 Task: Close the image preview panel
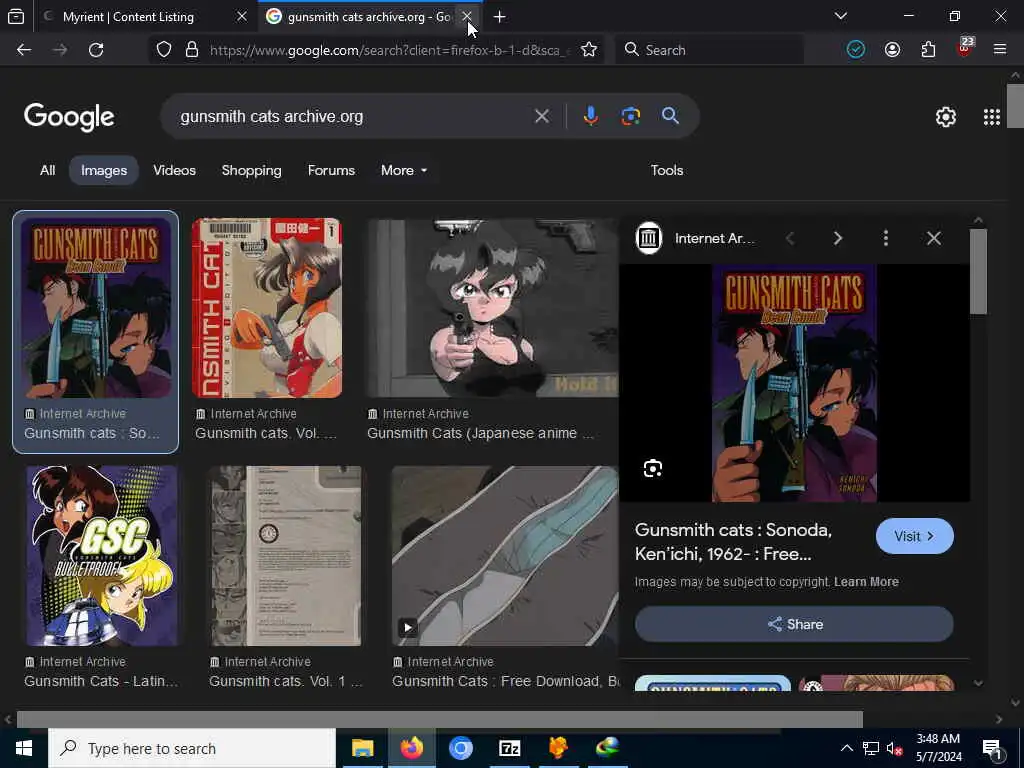(934, 238)
